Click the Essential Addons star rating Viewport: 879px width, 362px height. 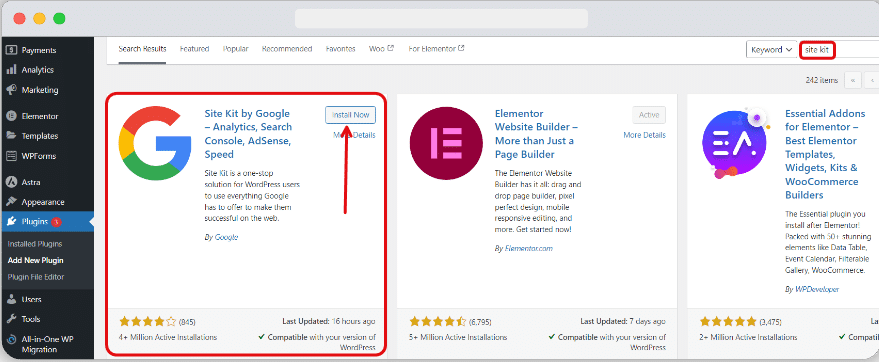(729, 322)
